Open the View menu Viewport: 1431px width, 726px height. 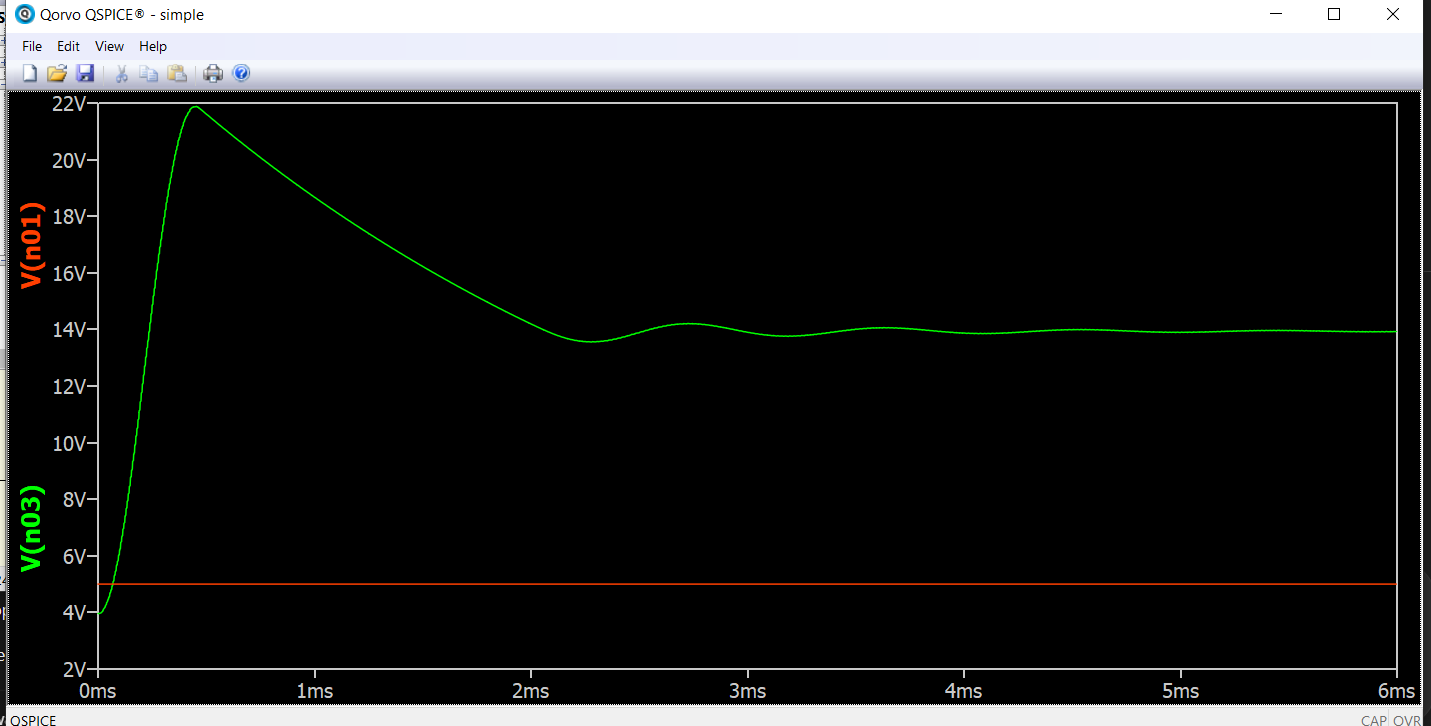point(109,46)
